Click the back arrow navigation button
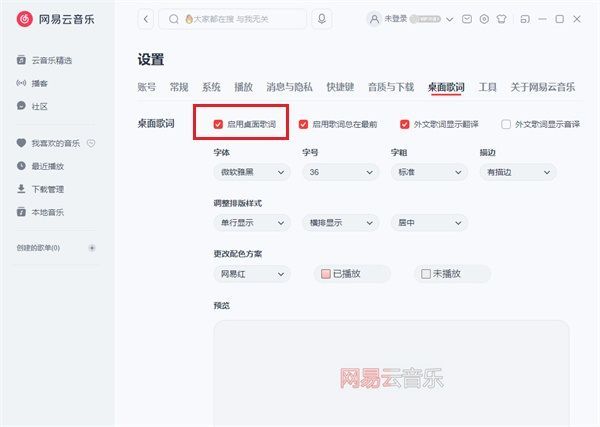 147,19
